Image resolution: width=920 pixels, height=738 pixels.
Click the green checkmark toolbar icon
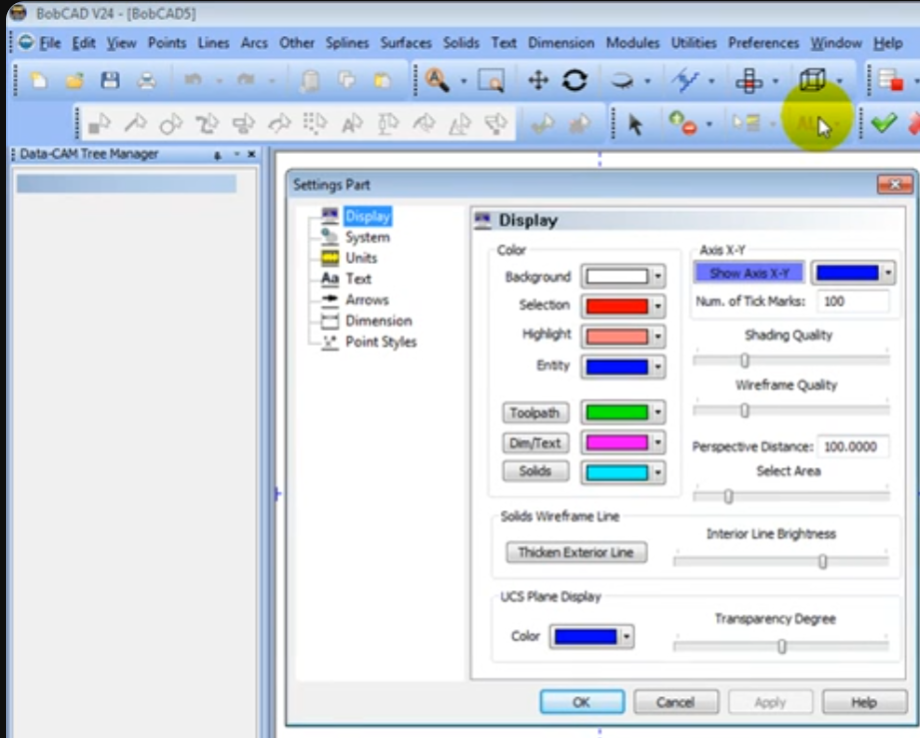pos(882,124)
